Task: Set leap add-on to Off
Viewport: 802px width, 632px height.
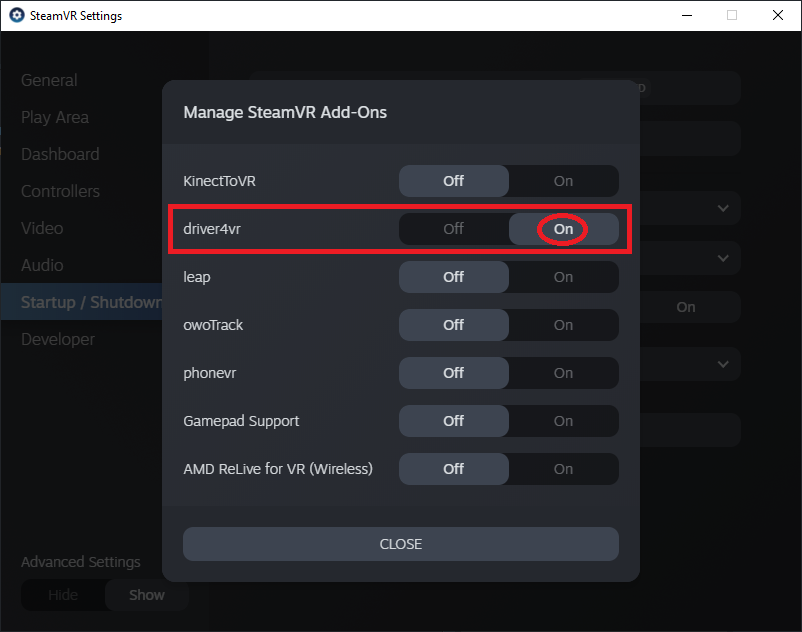Action: click(454, 277)
